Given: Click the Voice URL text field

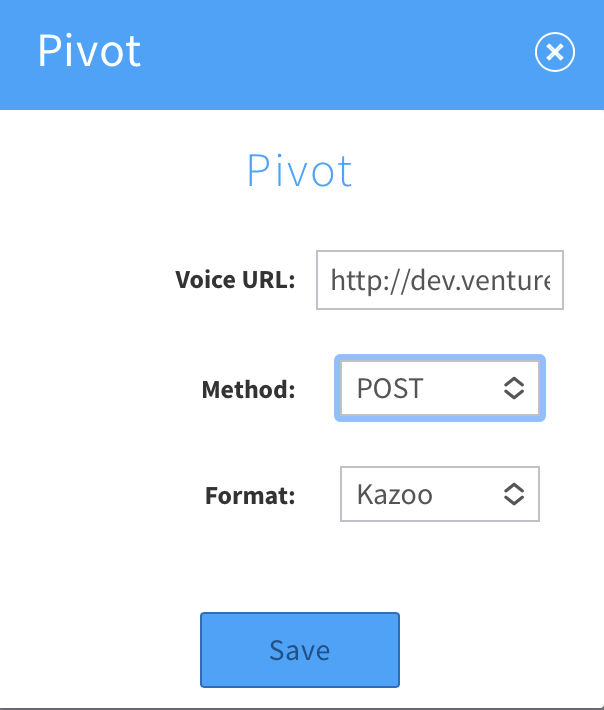Looking at the screenshot, I should 440,281.
